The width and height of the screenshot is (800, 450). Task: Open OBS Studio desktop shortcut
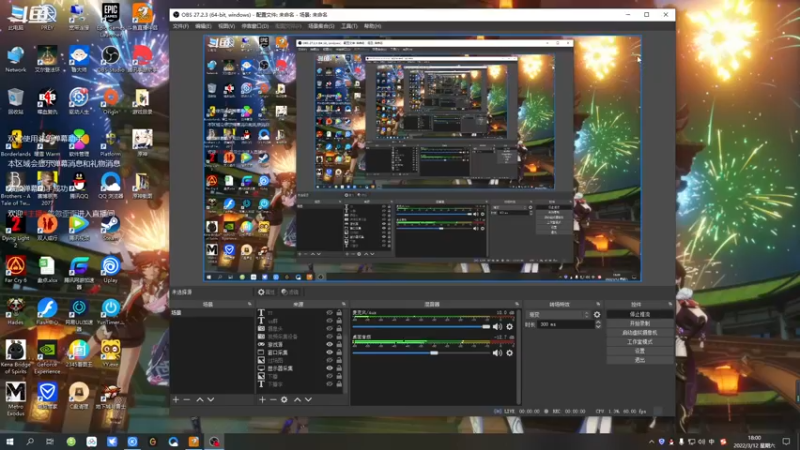110,59
